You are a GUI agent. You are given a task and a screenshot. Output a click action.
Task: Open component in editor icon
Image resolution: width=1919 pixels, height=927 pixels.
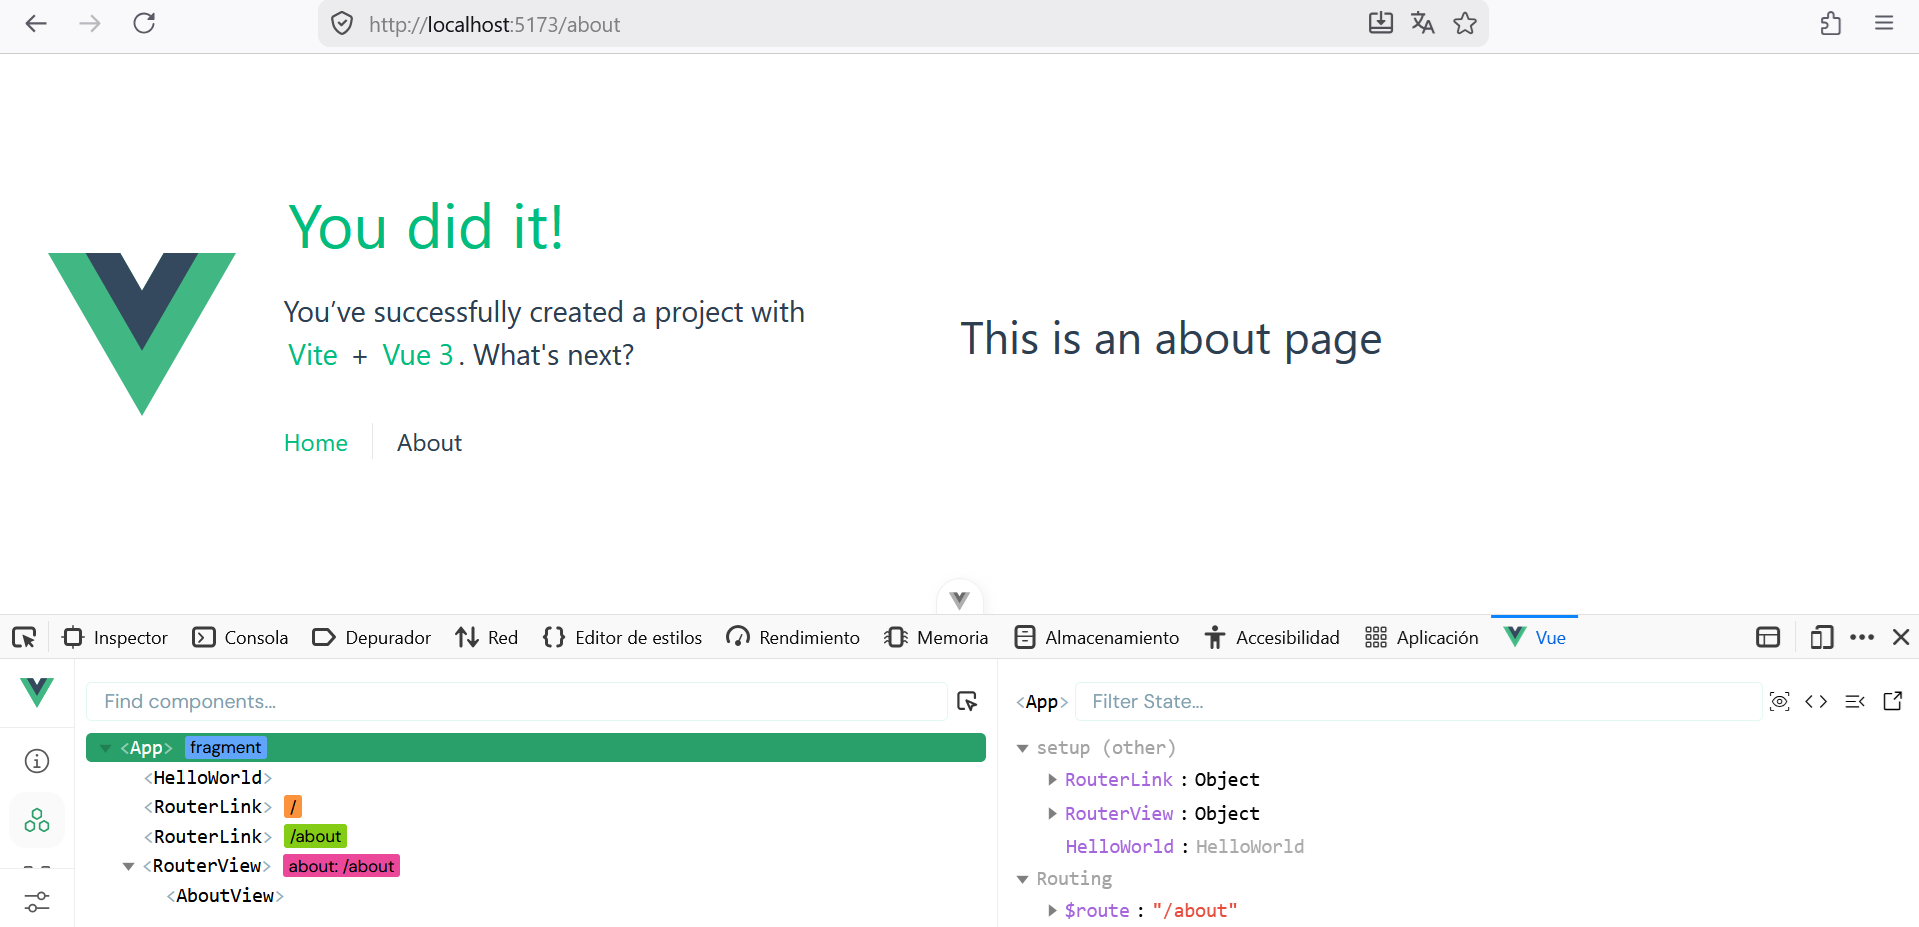(x=1892, y=701)
